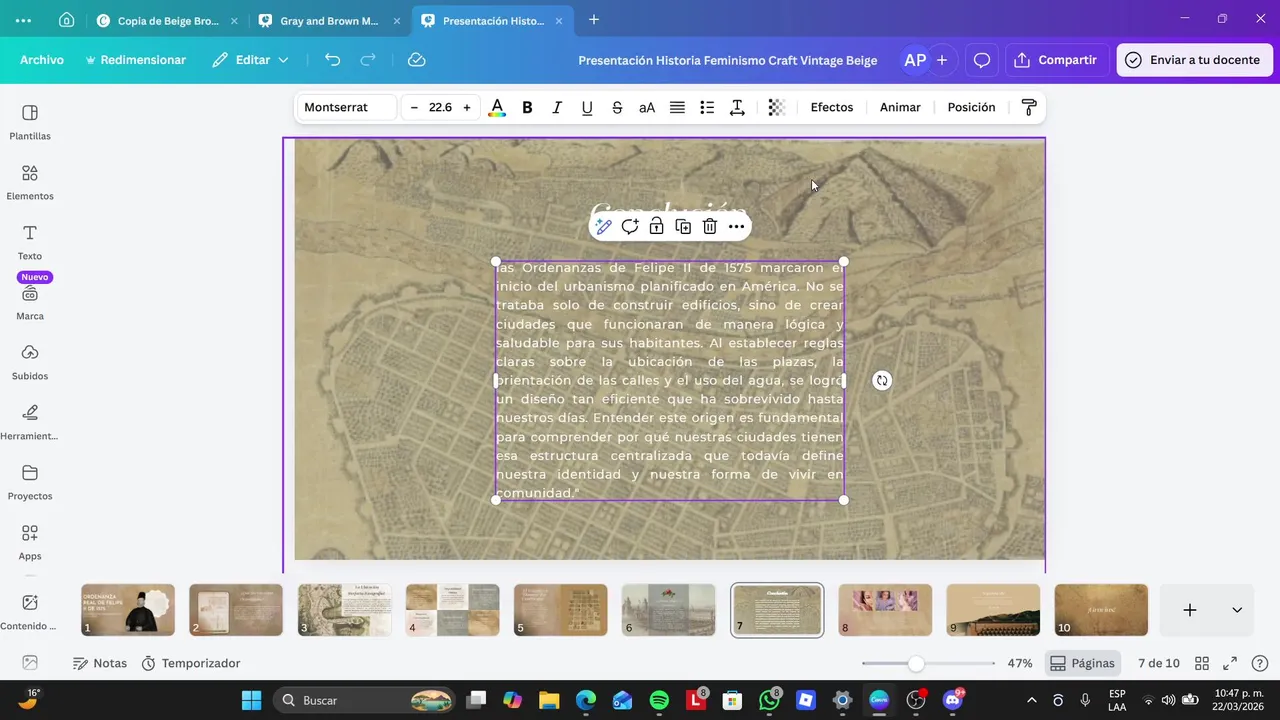The image size is (1280, 720).
Task: Open transparency checkerboard control
Action: pos(776,107)
